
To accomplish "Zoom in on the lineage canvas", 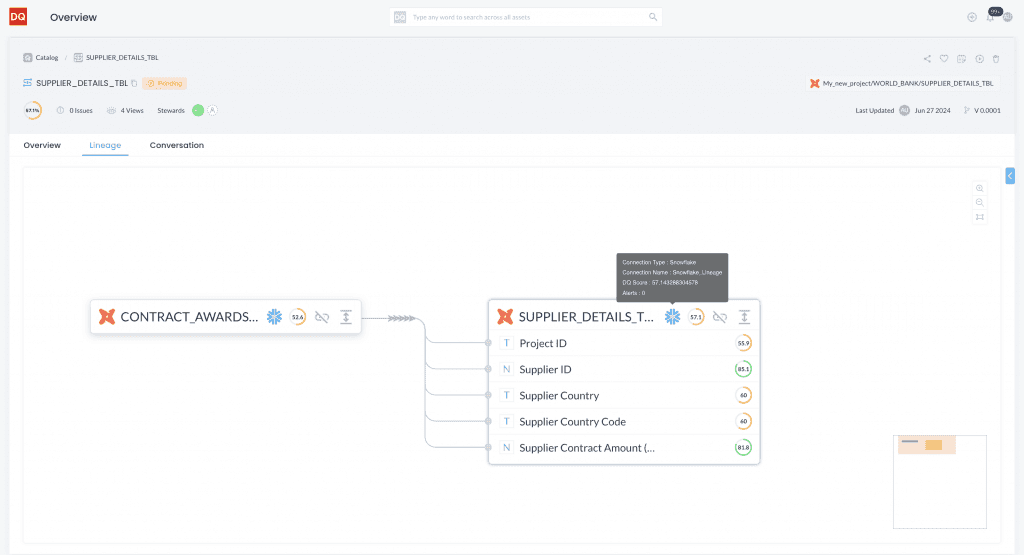I will (x=980, y=188).
